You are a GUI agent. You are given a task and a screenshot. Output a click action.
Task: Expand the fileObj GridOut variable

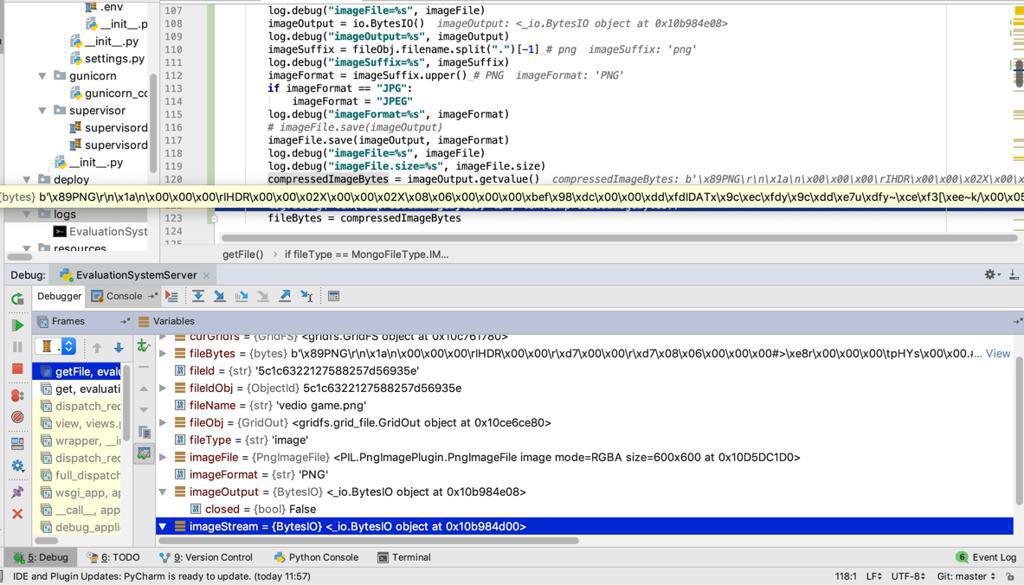coord(163,422)
